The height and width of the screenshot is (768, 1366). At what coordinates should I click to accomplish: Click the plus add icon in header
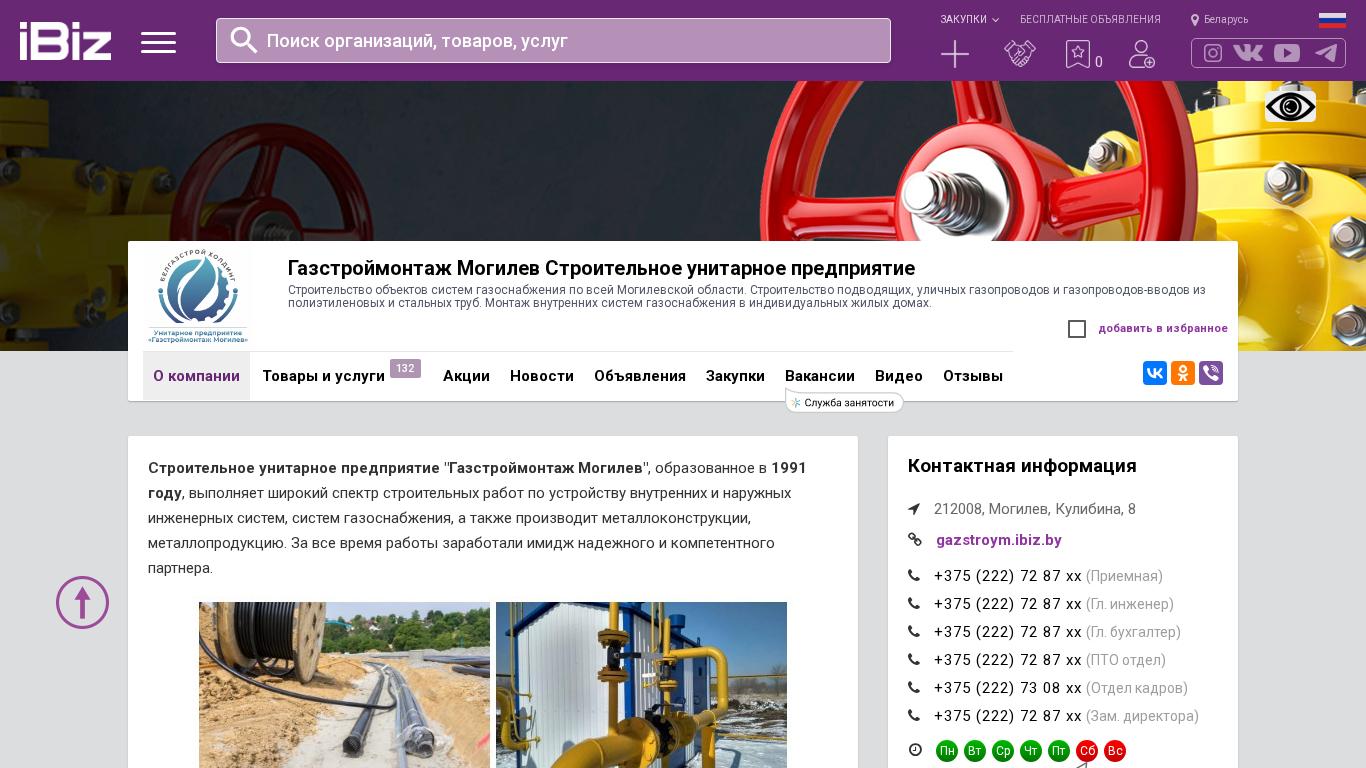955,54
